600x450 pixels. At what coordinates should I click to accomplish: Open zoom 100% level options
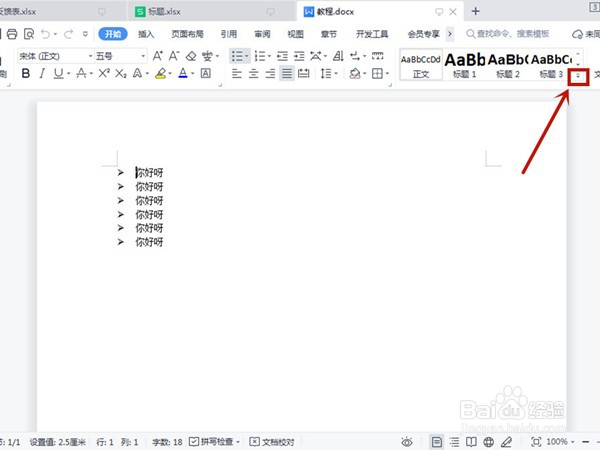click(x=560, y=442)
